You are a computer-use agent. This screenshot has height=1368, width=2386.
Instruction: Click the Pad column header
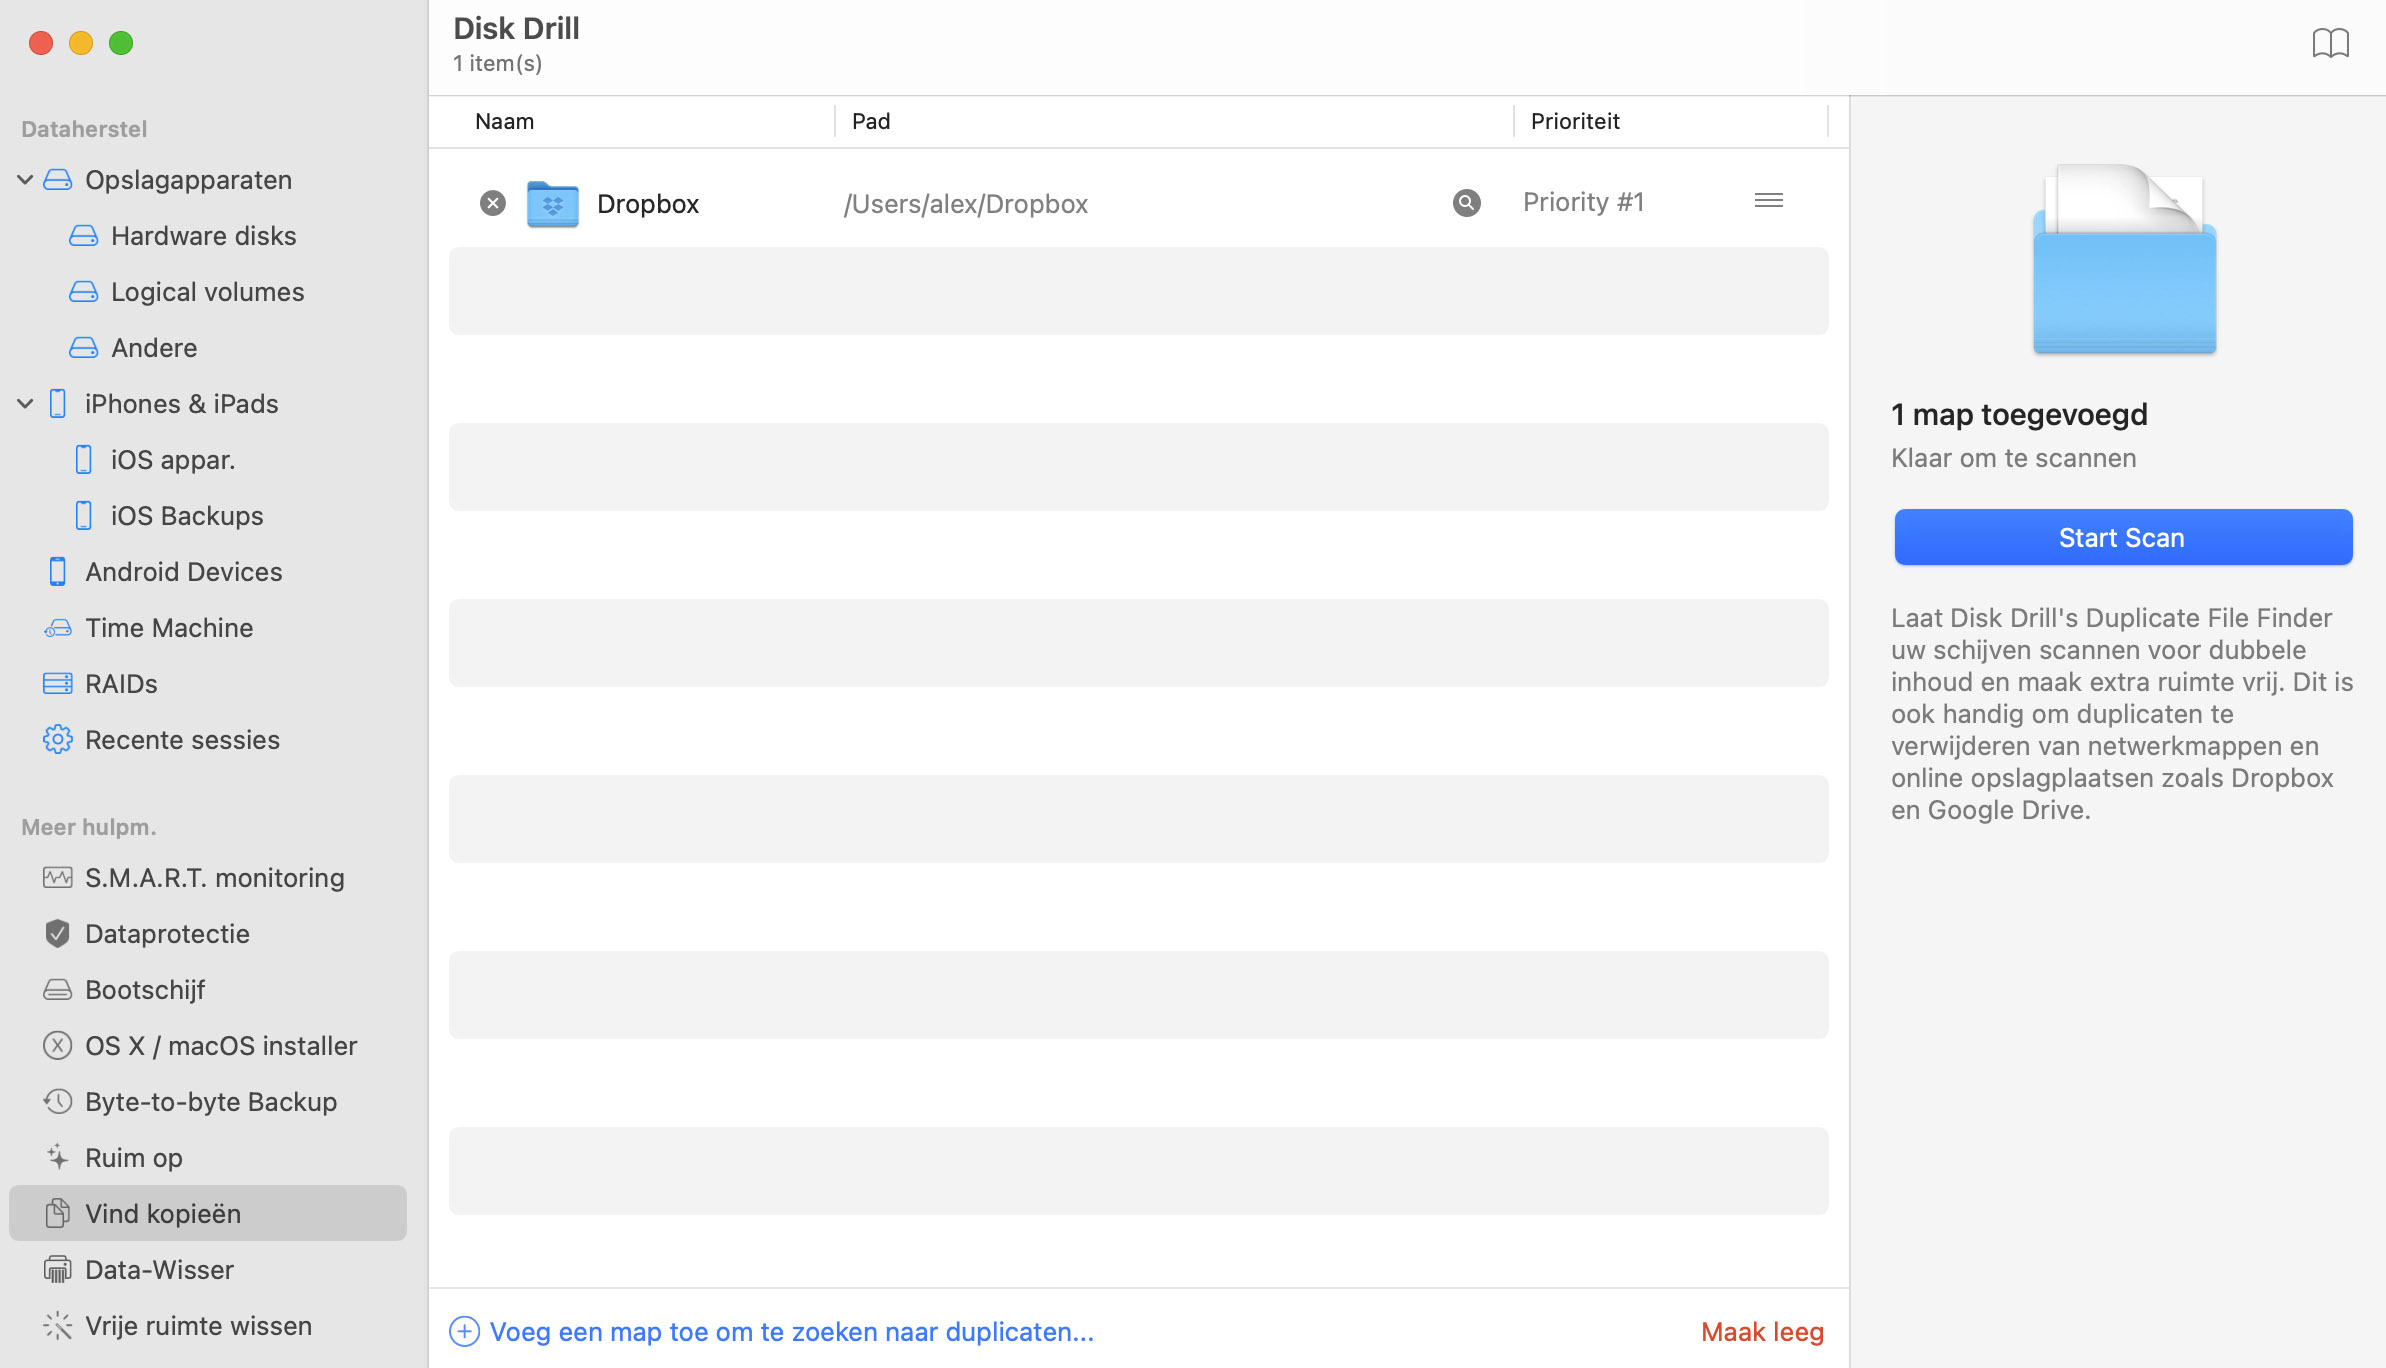tap(871, 121)
